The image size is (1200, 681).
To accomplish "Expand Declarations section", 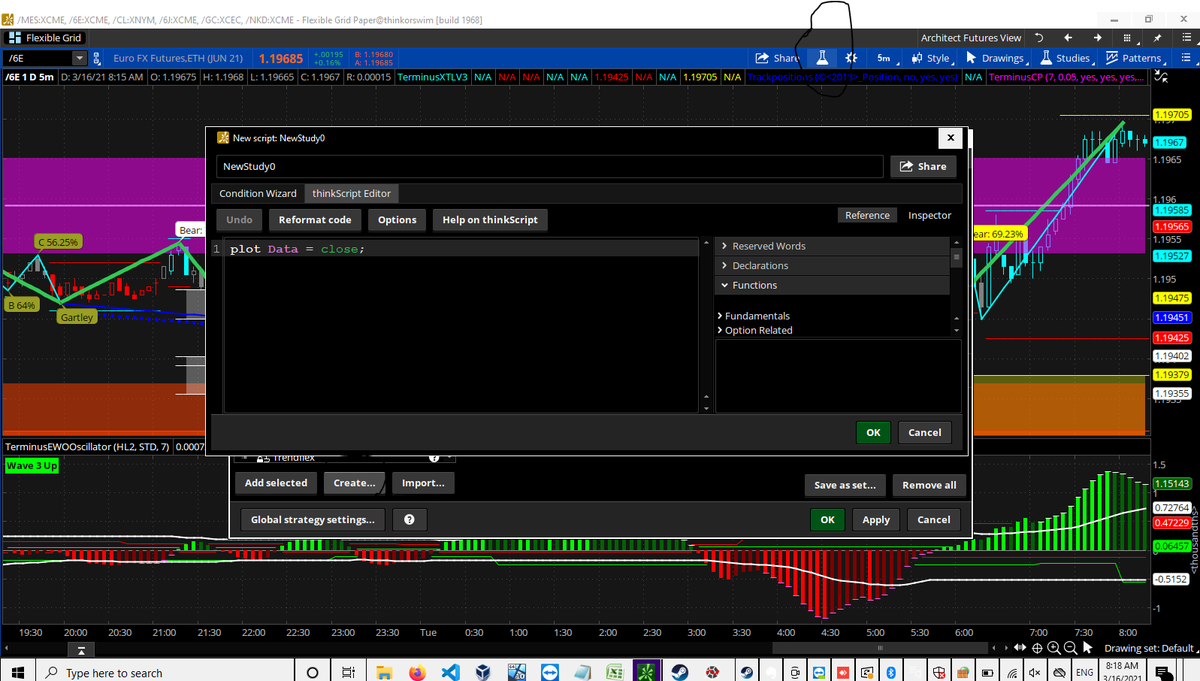I will (x=832, y=266).
